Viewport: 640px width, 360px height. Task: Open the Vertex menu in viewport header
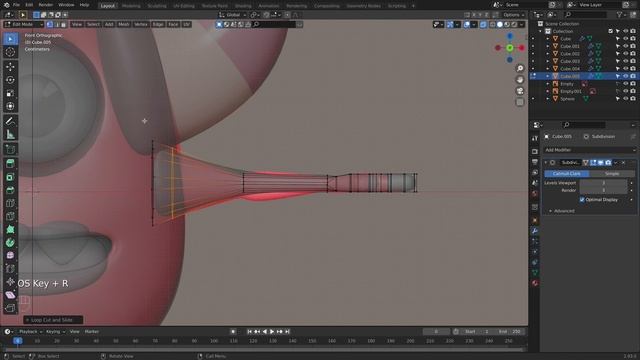pyautogui.click(x=141, y=24)
